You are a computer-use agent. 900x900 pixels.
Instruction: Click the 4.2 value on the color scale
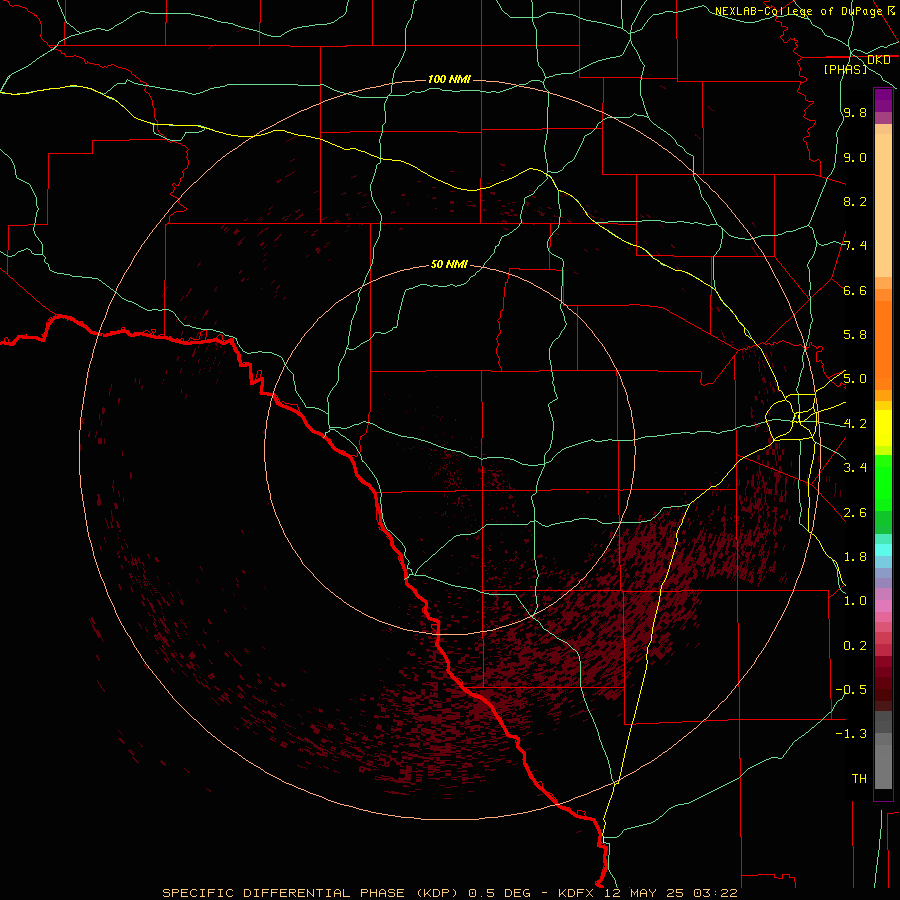[x=855, y=424]
